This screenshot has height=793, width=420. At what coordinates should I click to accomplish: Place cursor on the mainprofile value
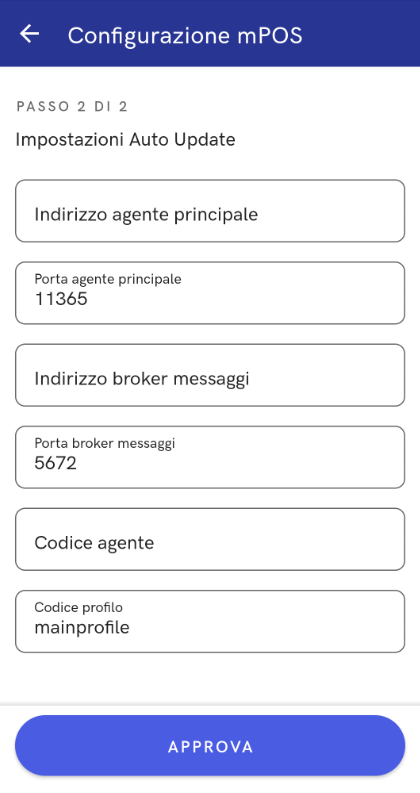pos(82,628)
